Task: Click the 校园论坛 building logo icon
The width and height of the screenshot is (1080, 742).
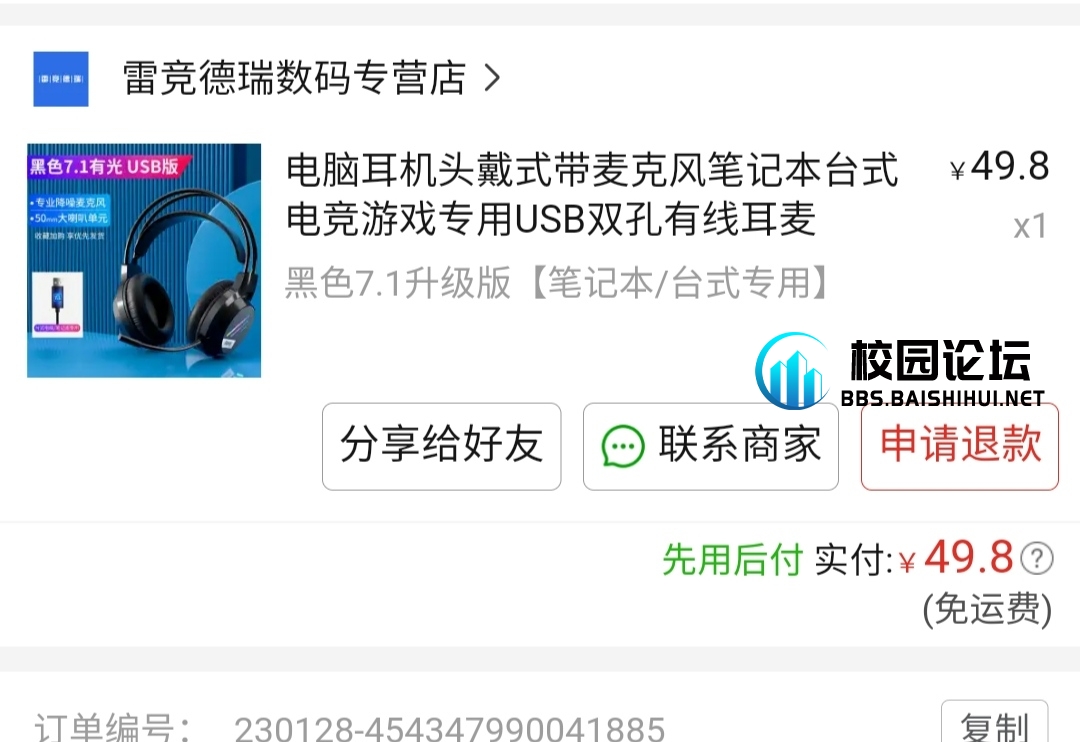Action: (x=793, y=371)
